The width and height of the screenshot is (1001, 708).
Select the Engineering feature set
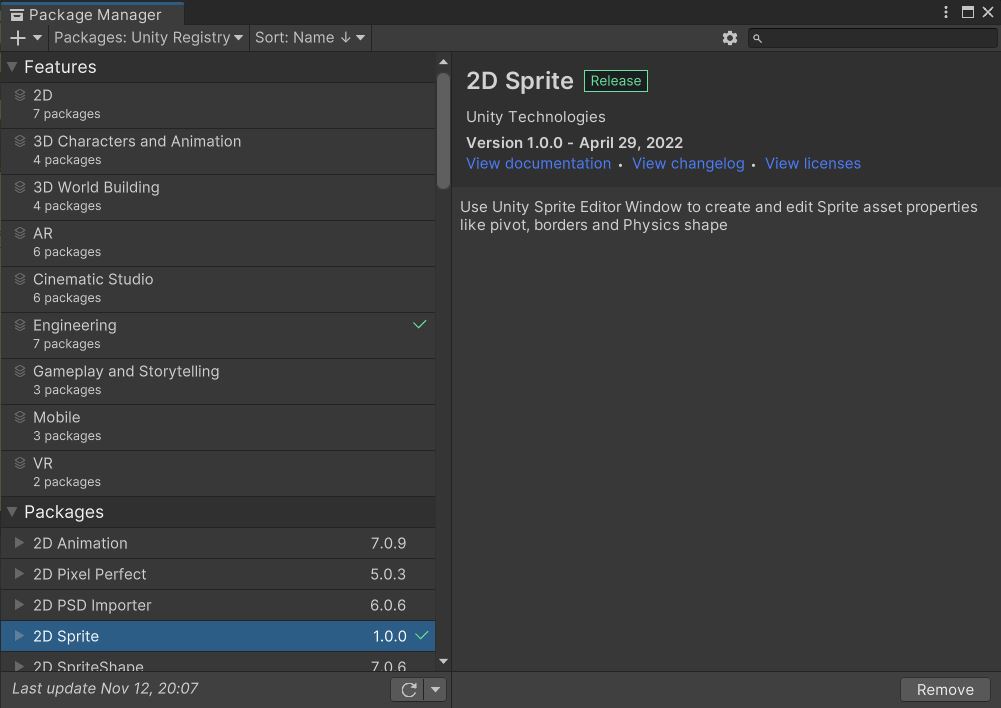(218, 335)
